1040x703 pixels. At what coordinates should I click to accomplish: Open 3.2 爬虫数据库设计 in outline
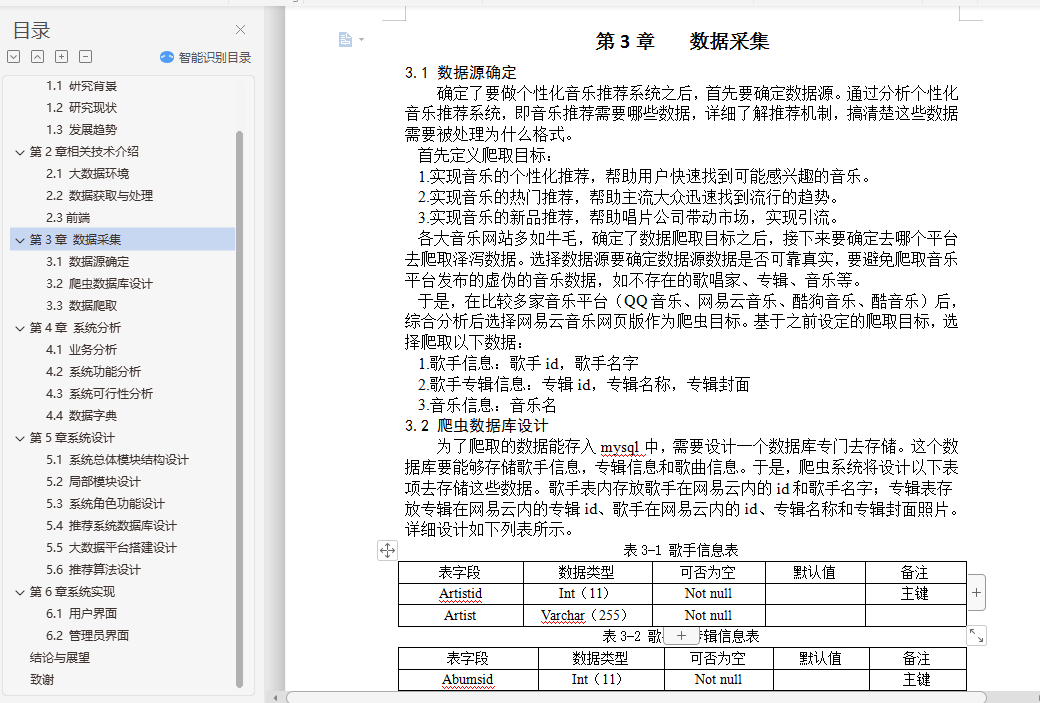click(99, 283)
